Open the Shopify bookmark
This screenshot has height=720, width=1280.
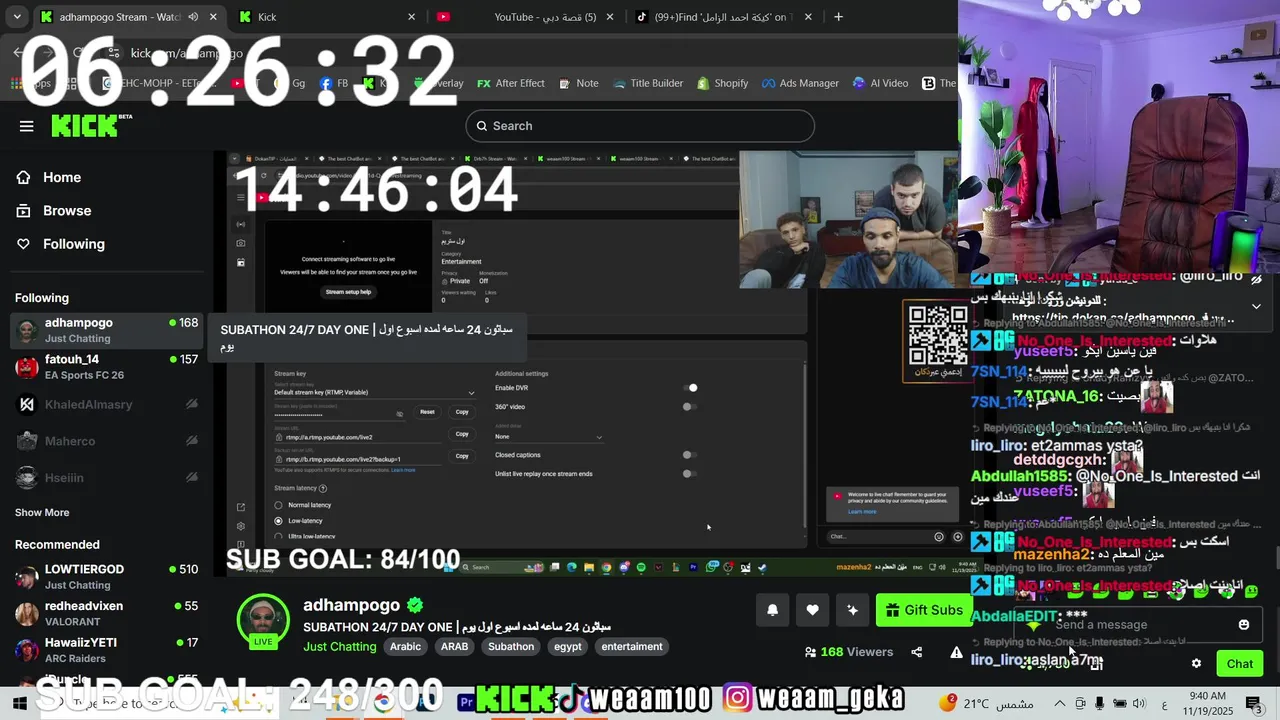click(722, 83)
